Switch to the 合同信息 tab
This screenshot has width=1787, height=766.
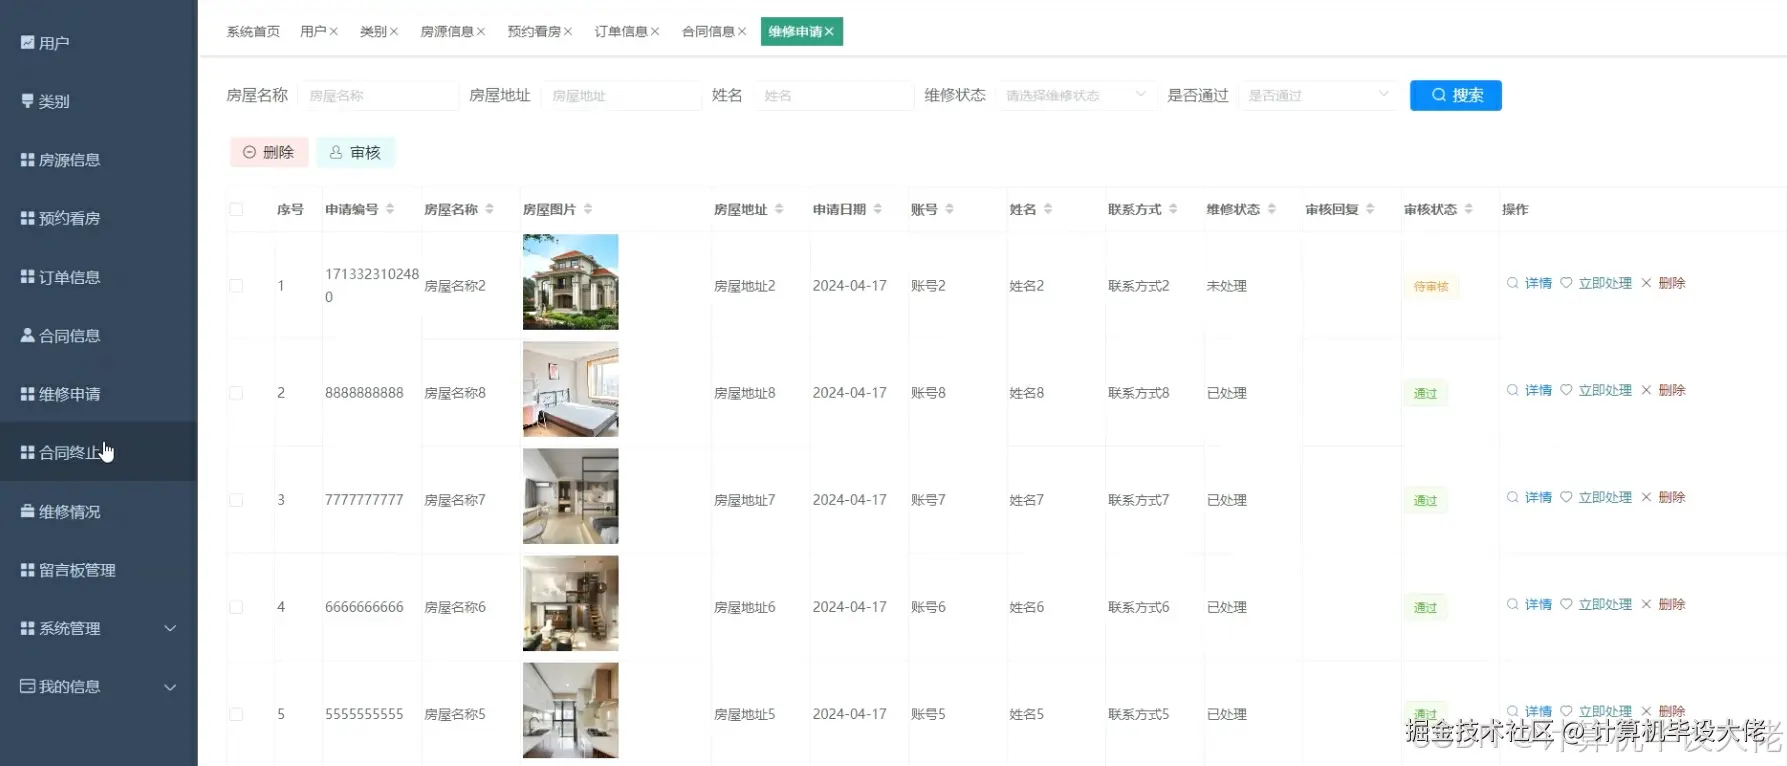(x=708, y=32)
